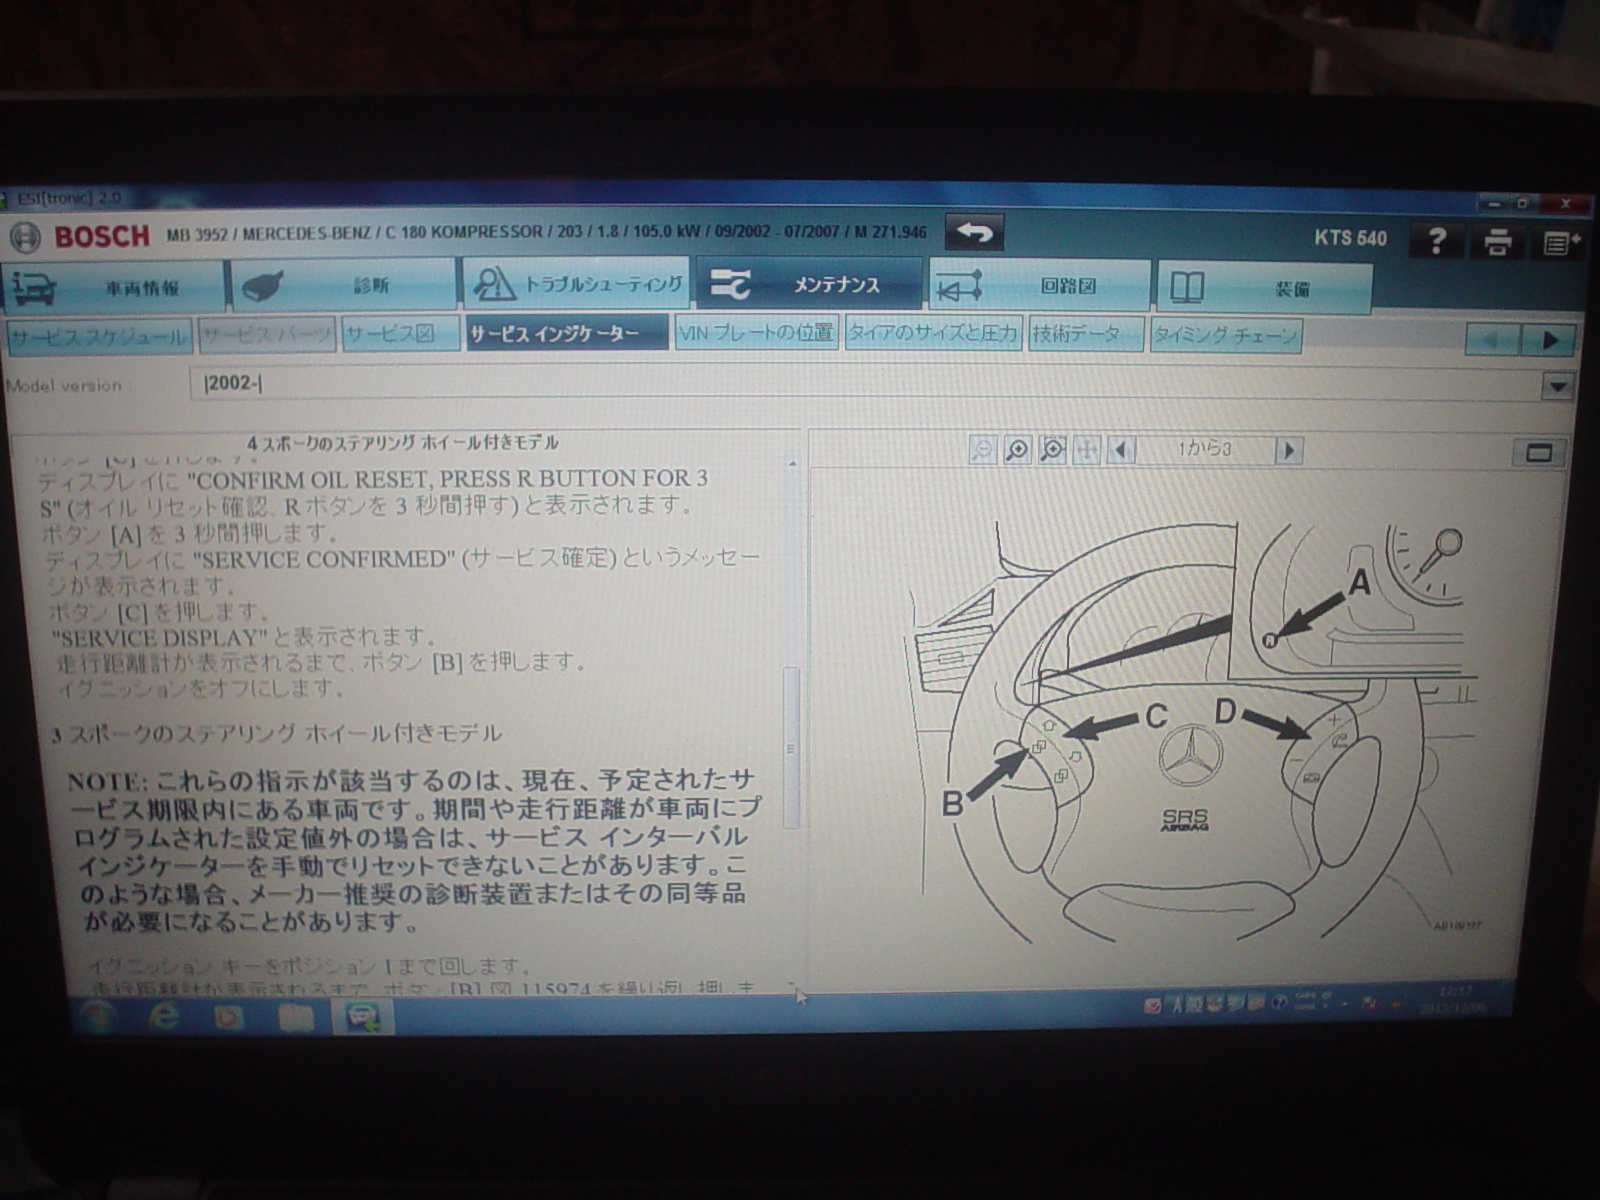Screen dimensions: 1600x1200
Task: Zoom in on the diagram
Action: [x=1017, y=450]
